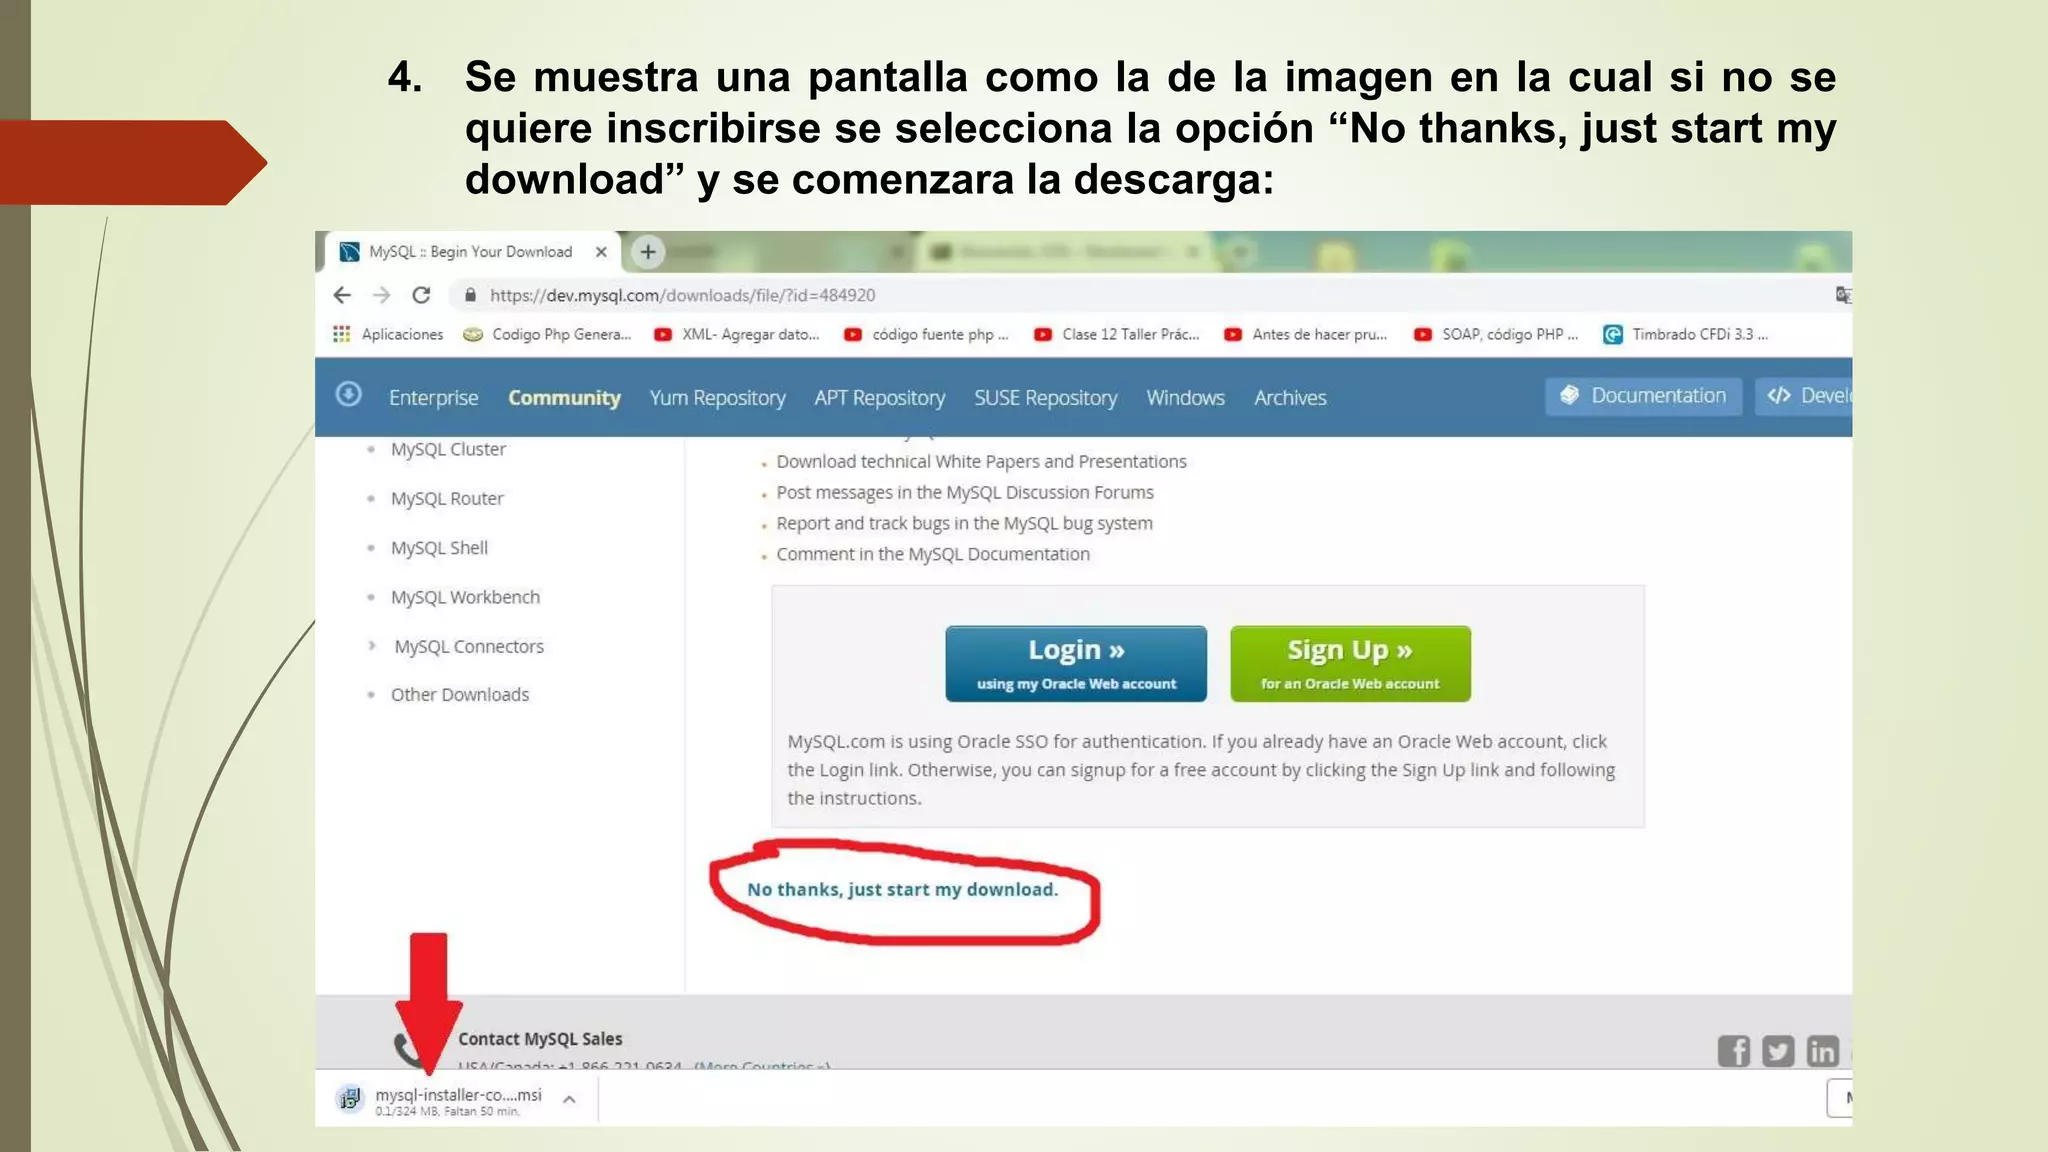Open the Facebook social icon
Viewport: 2048px width, 1152px height.
point(1734,1051)
